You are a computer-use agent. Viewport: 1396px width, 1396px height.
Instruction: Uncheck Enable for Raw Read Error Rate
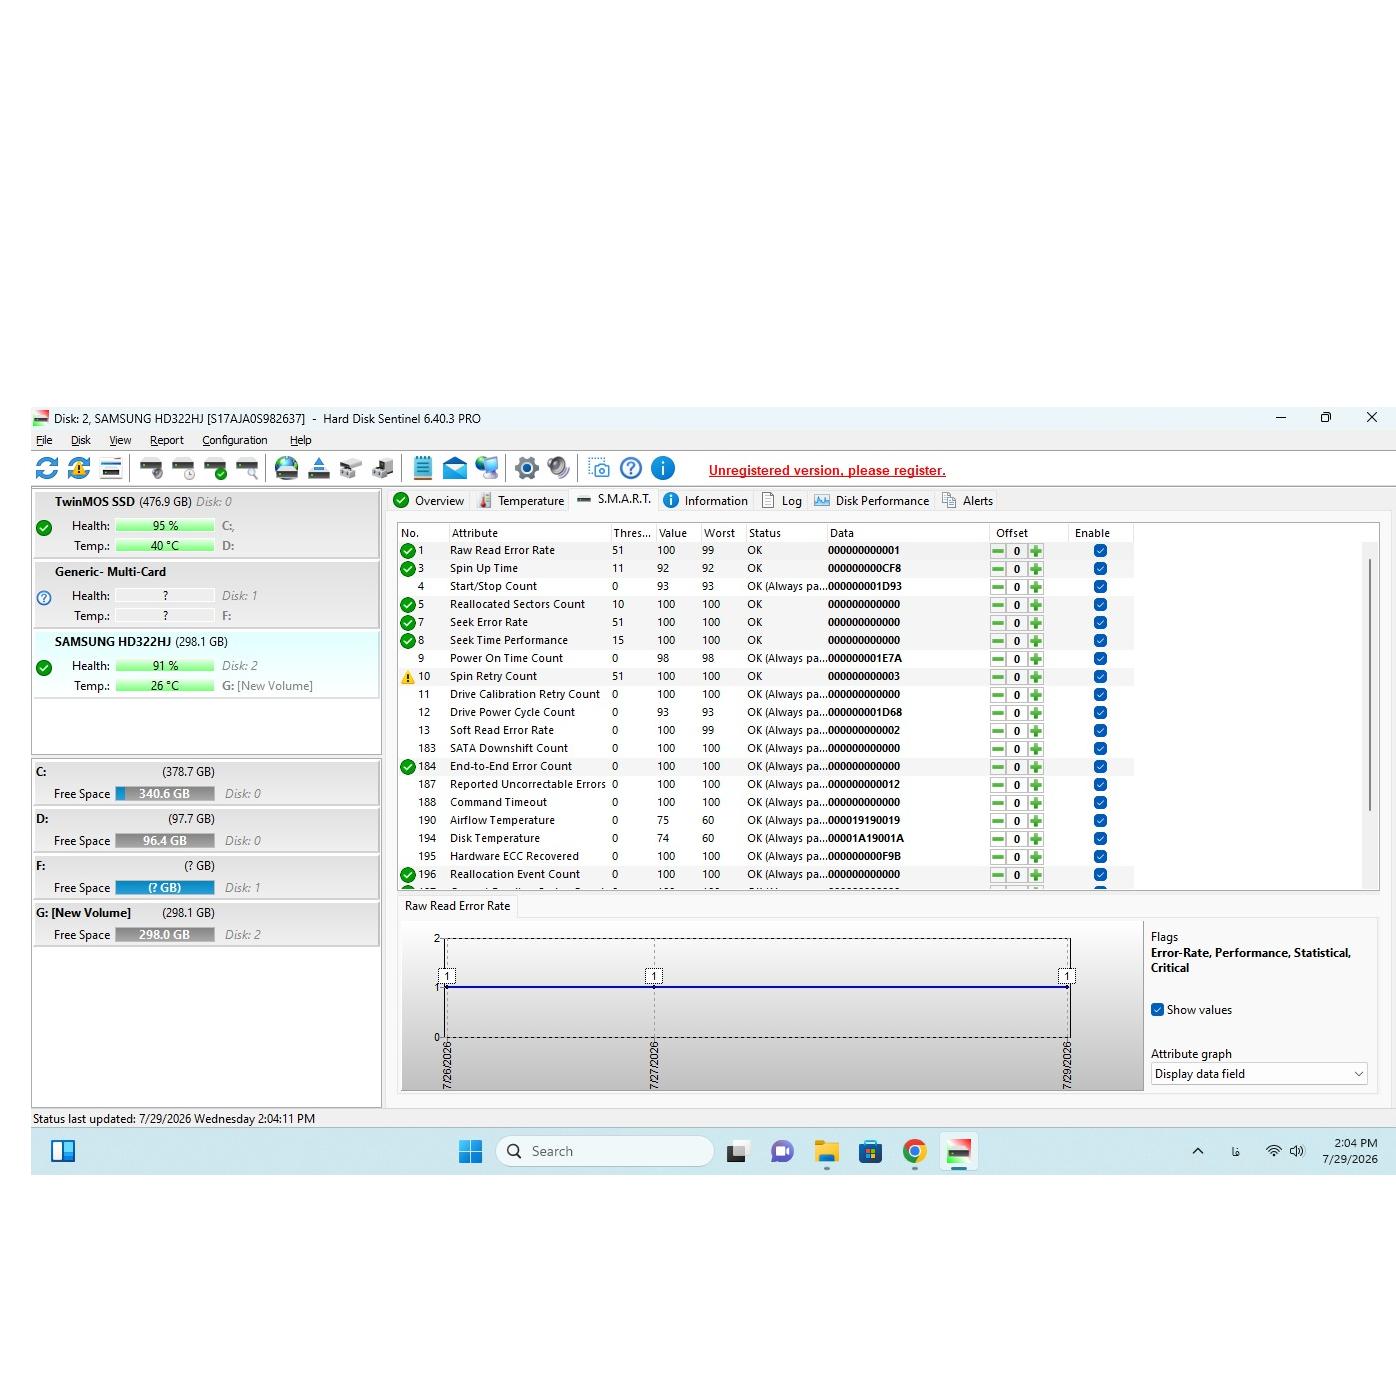pos(1100,551)
